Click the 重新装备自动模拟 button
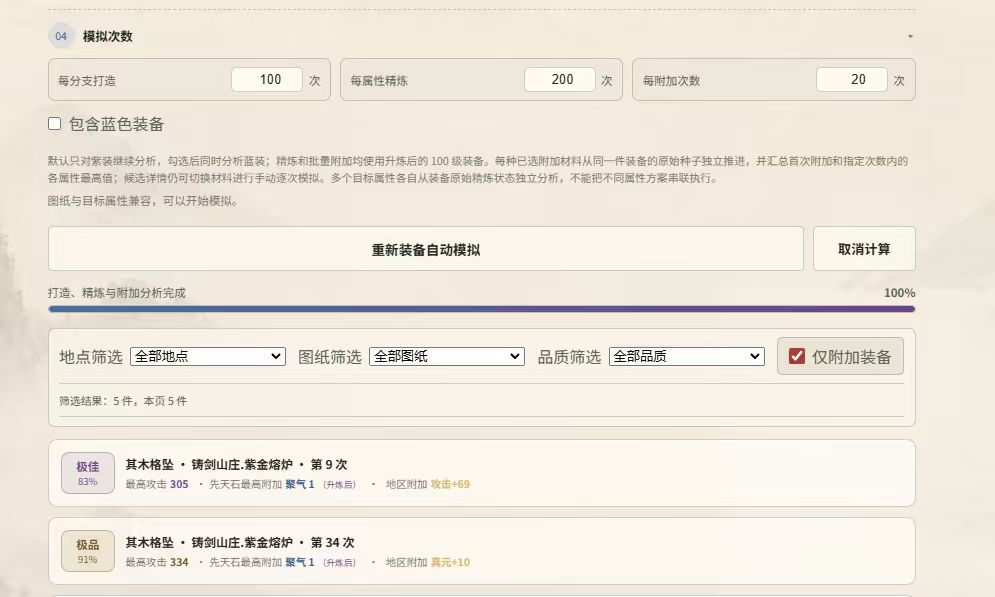 tap(426, 249)
